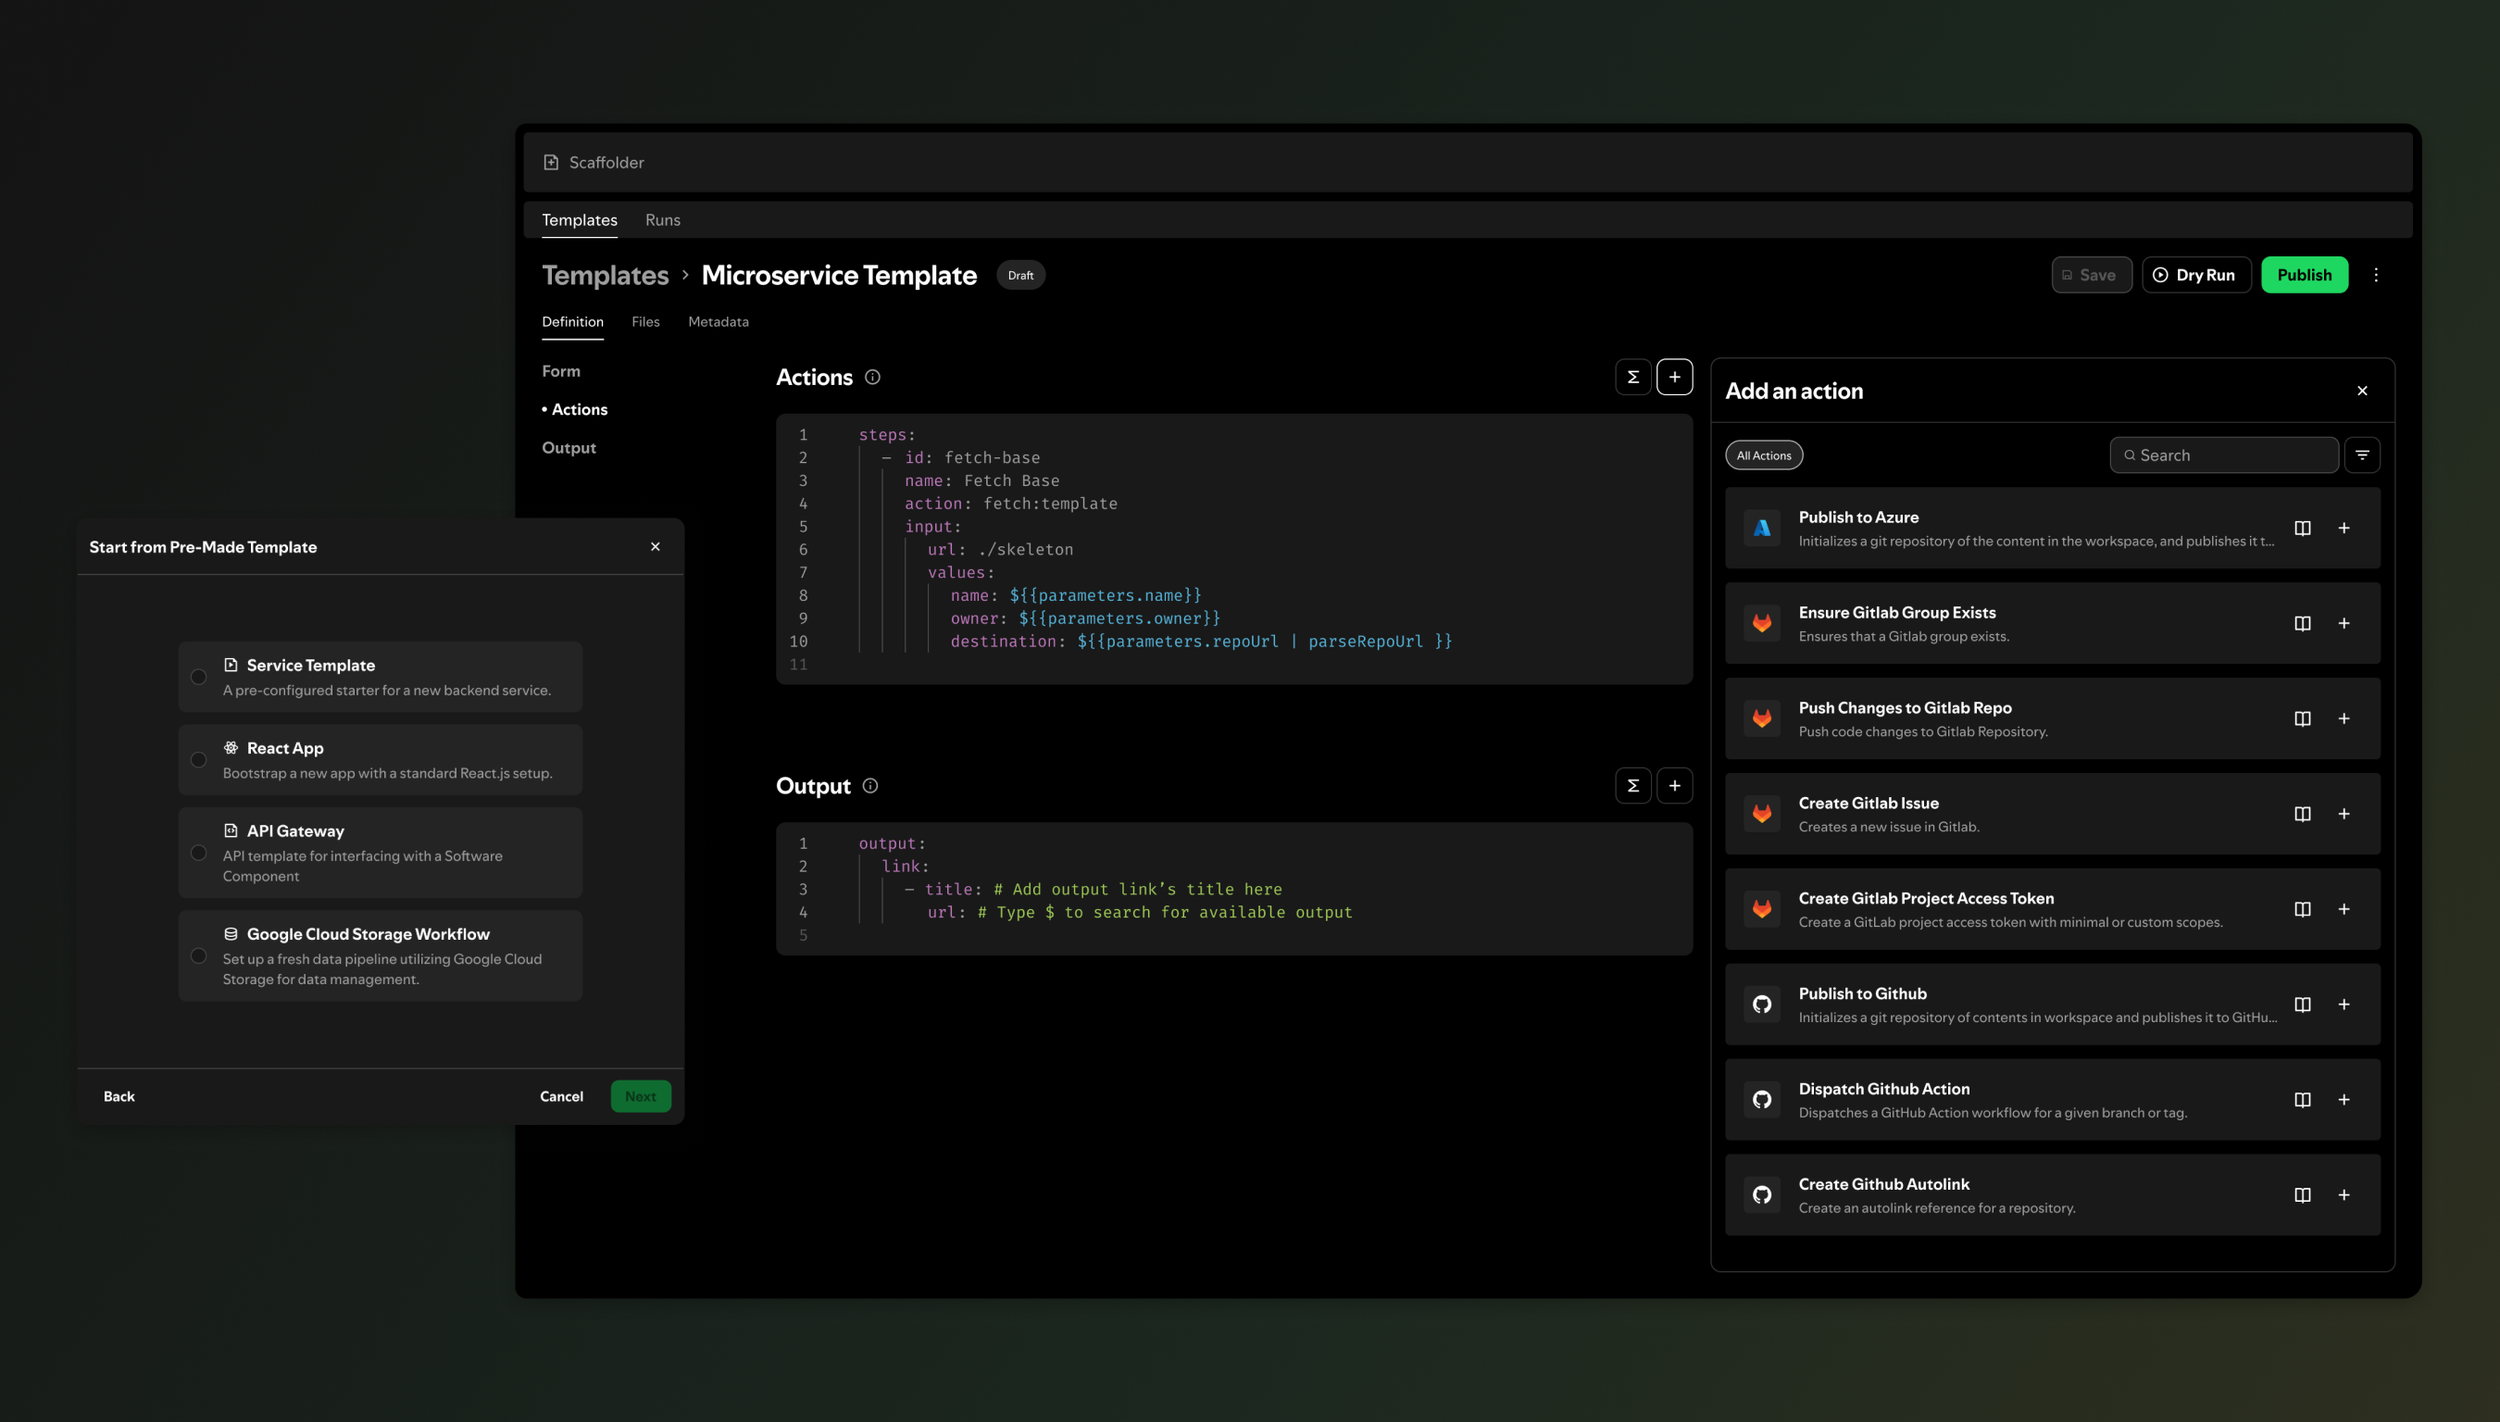Add Push Changes to Gitlab Repo action
This screenshot has height=1422, width=2500.
2343,718
